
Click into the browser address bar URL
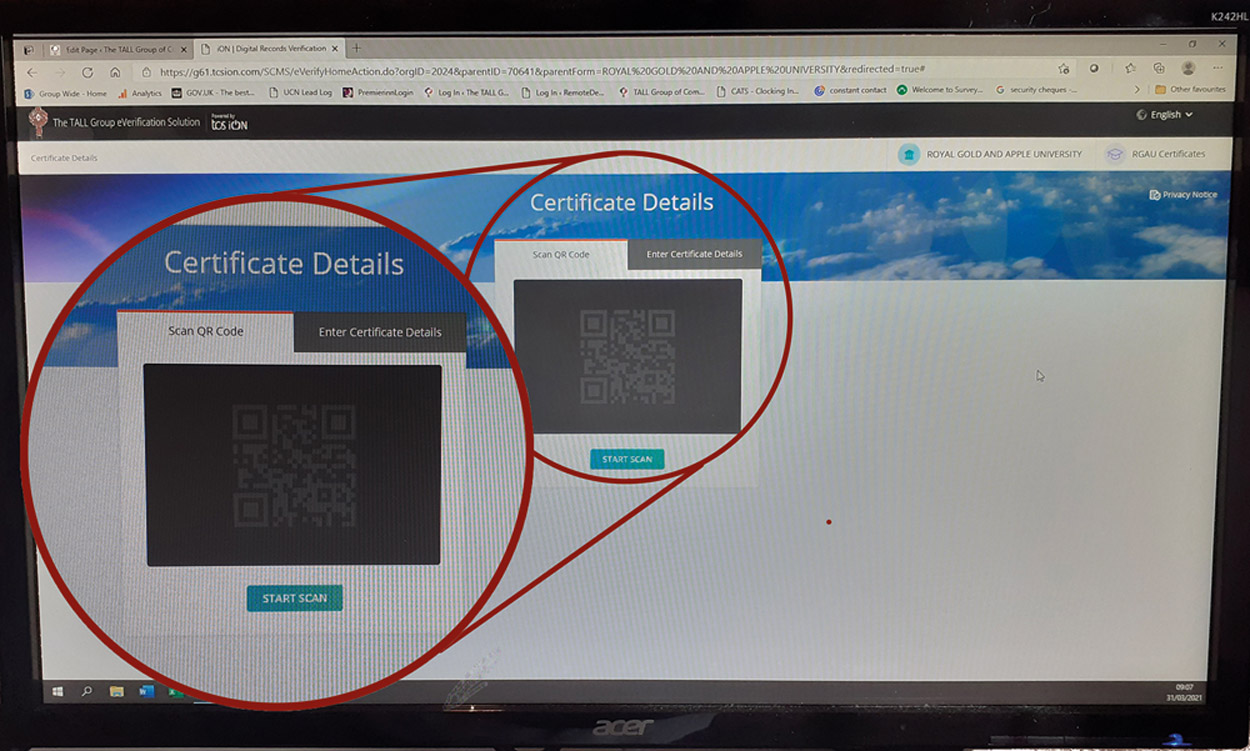pyautogui.click(x=541, y=70)
